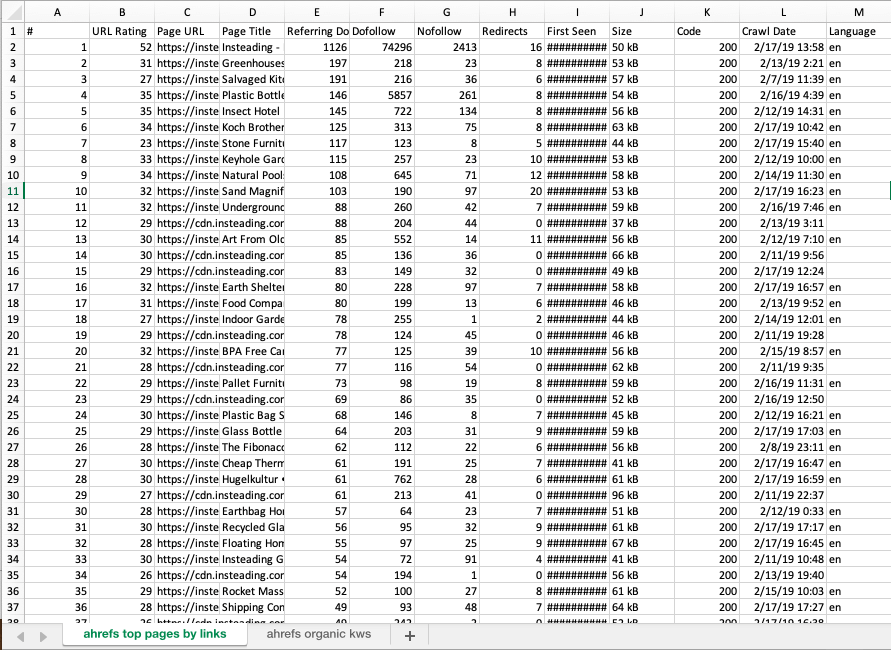Switch to 'ahrefs organic kws' sheet tab
891x650 pixels.
click(x=319, y=634)
